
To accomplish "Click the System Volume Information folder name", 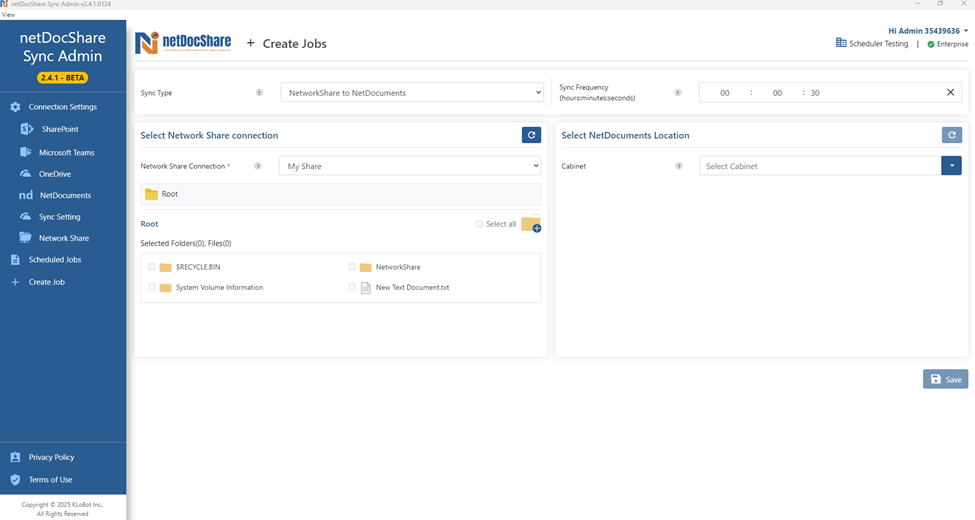I will coord(219,287).
